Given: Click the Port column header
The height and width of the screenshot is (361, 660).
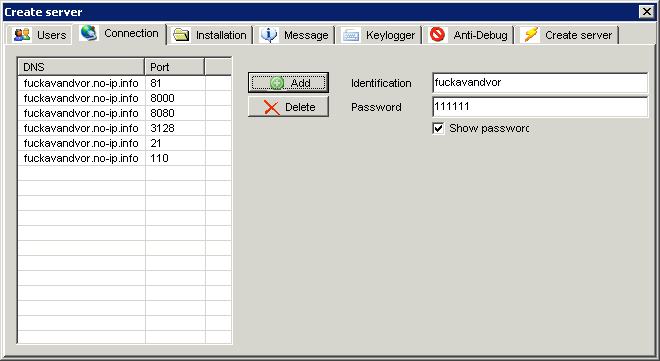Looking at the screenshot, I should click(x=175, y=67).
